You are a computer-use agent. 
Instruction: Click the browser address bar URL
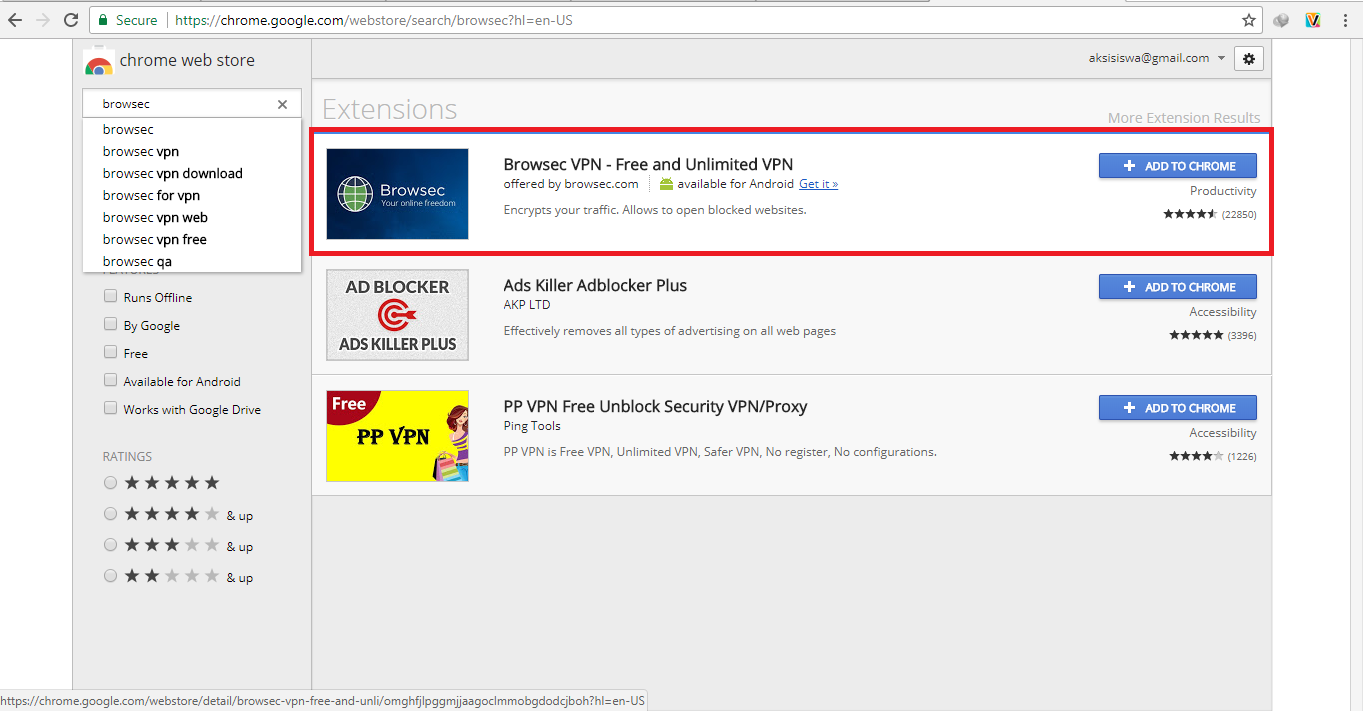tap(374, 20)
